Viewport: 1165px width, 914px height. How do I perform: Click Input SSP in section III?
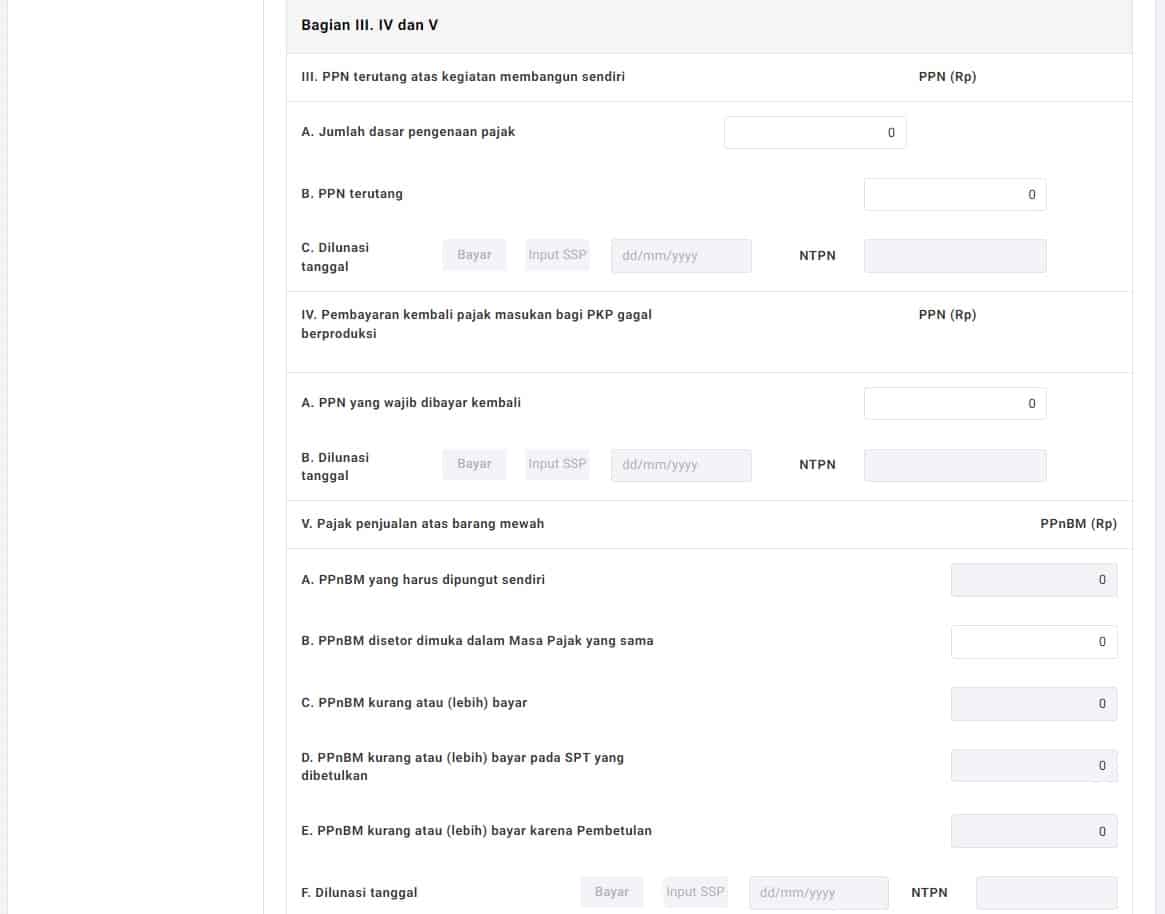click(x=557, y=255)
